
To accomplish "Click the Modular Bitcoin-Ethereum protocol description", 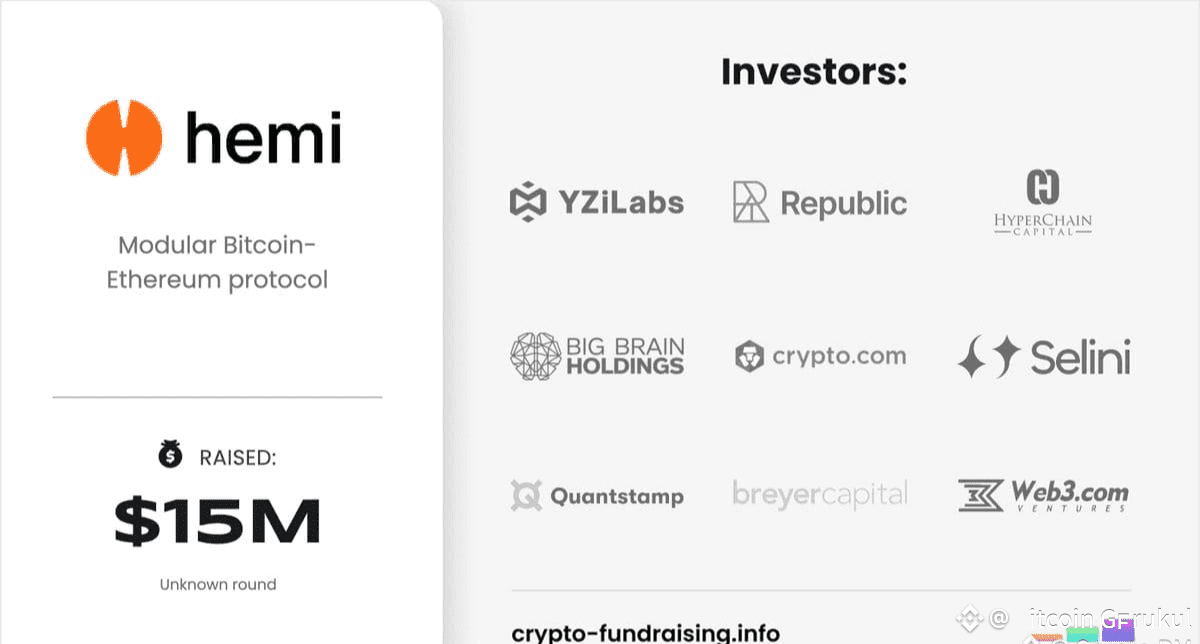I will pos(217,262).
